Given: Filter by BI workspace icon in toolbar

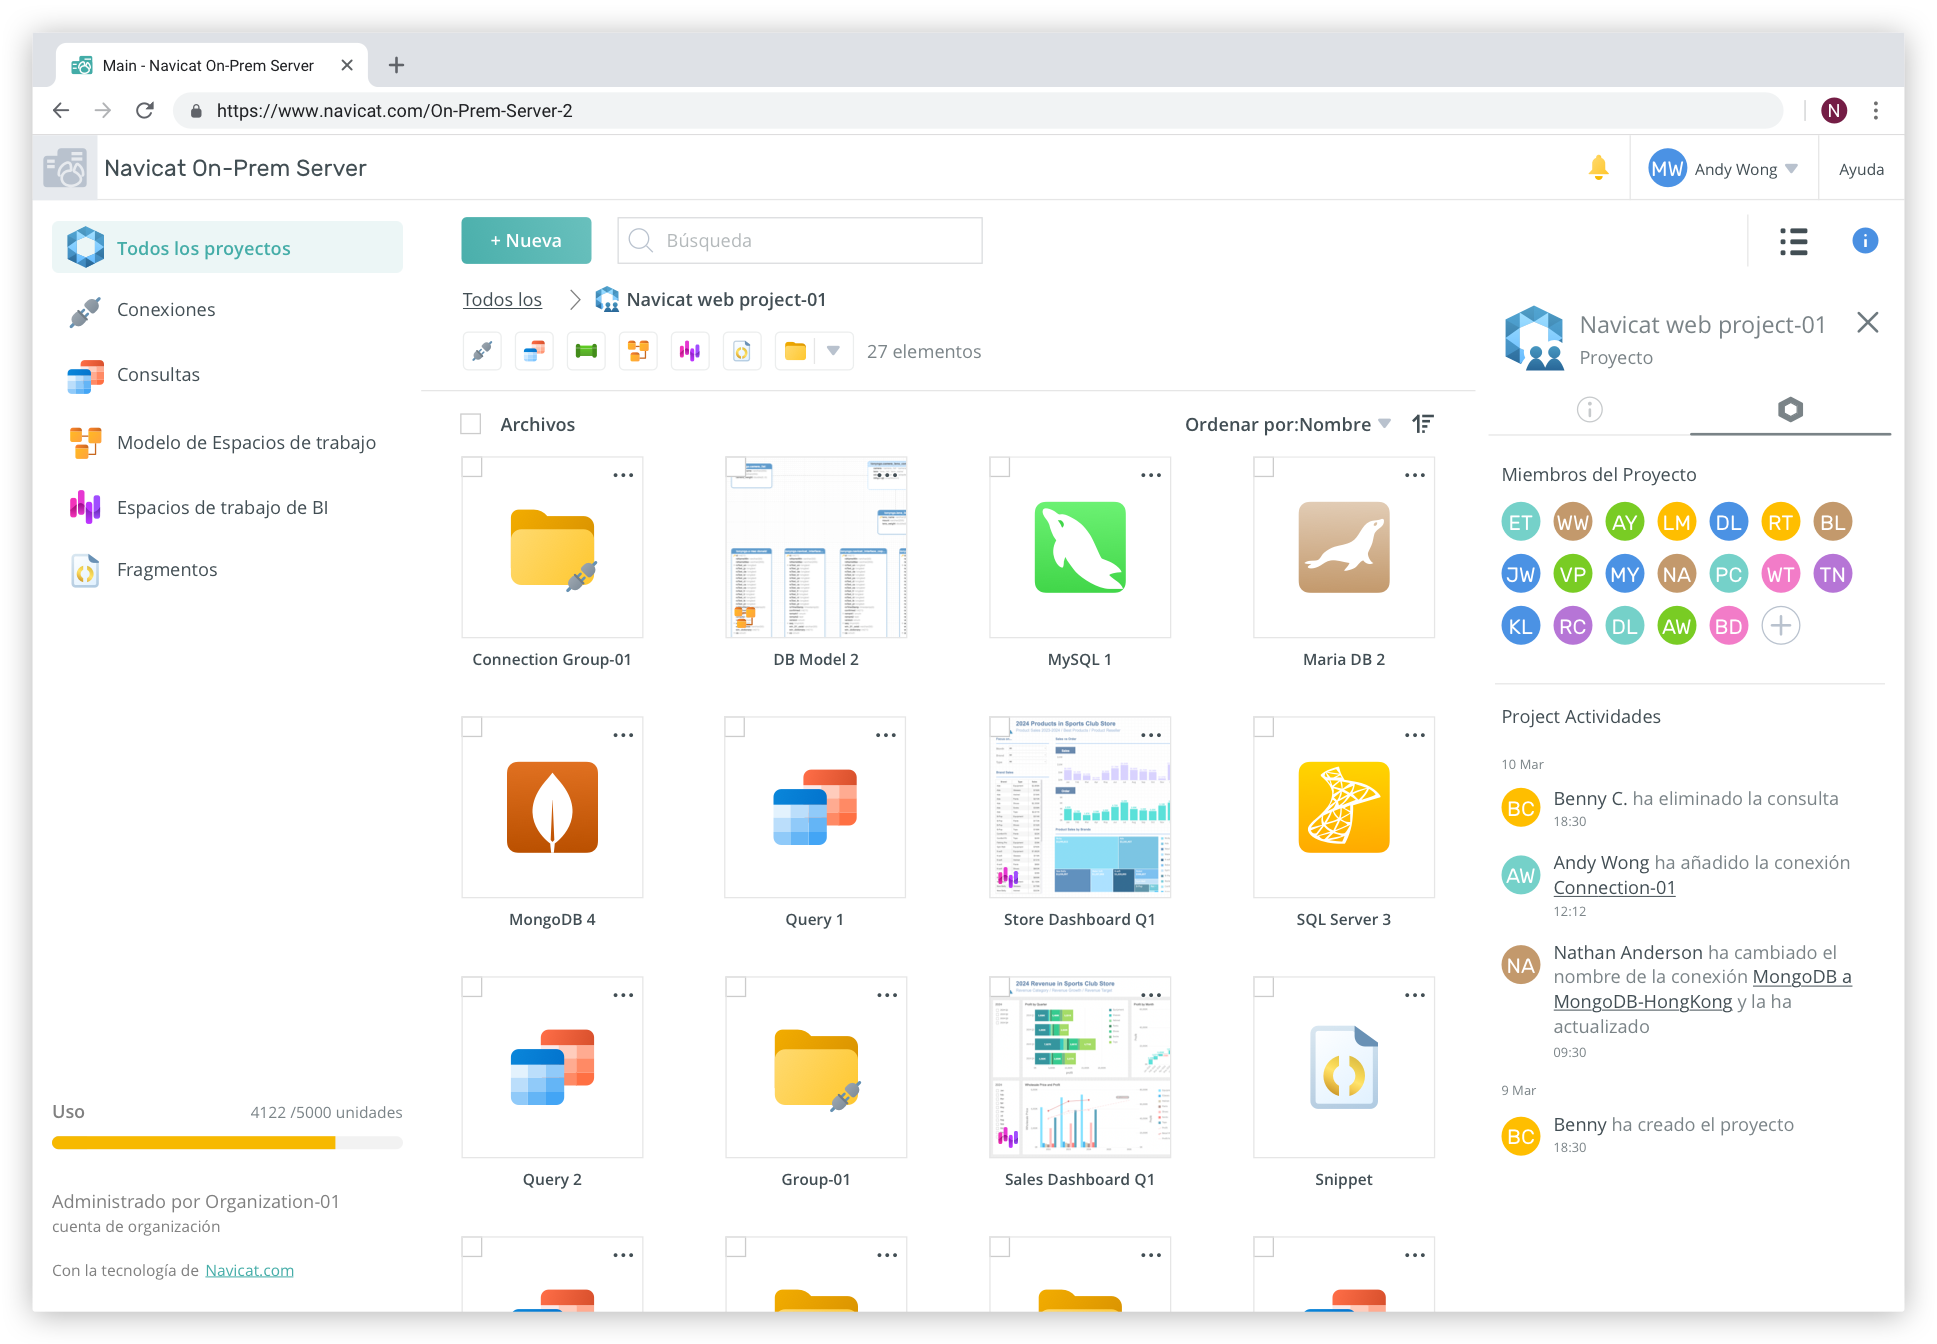Looking at the screenshot, I should pos(690,351).
